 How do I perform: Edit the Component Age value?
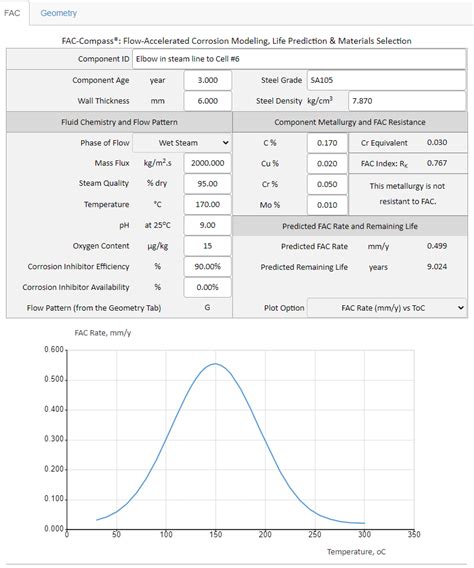tap(207, 80)
